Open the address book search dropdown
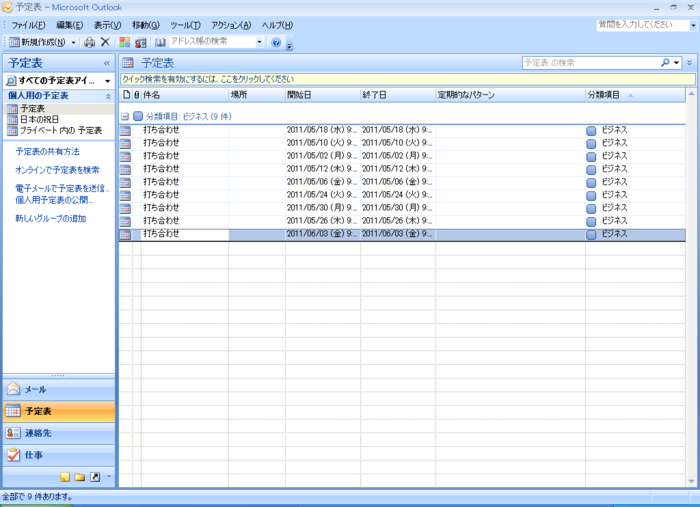This screenshot has height=507, width=700. (259, 42)
